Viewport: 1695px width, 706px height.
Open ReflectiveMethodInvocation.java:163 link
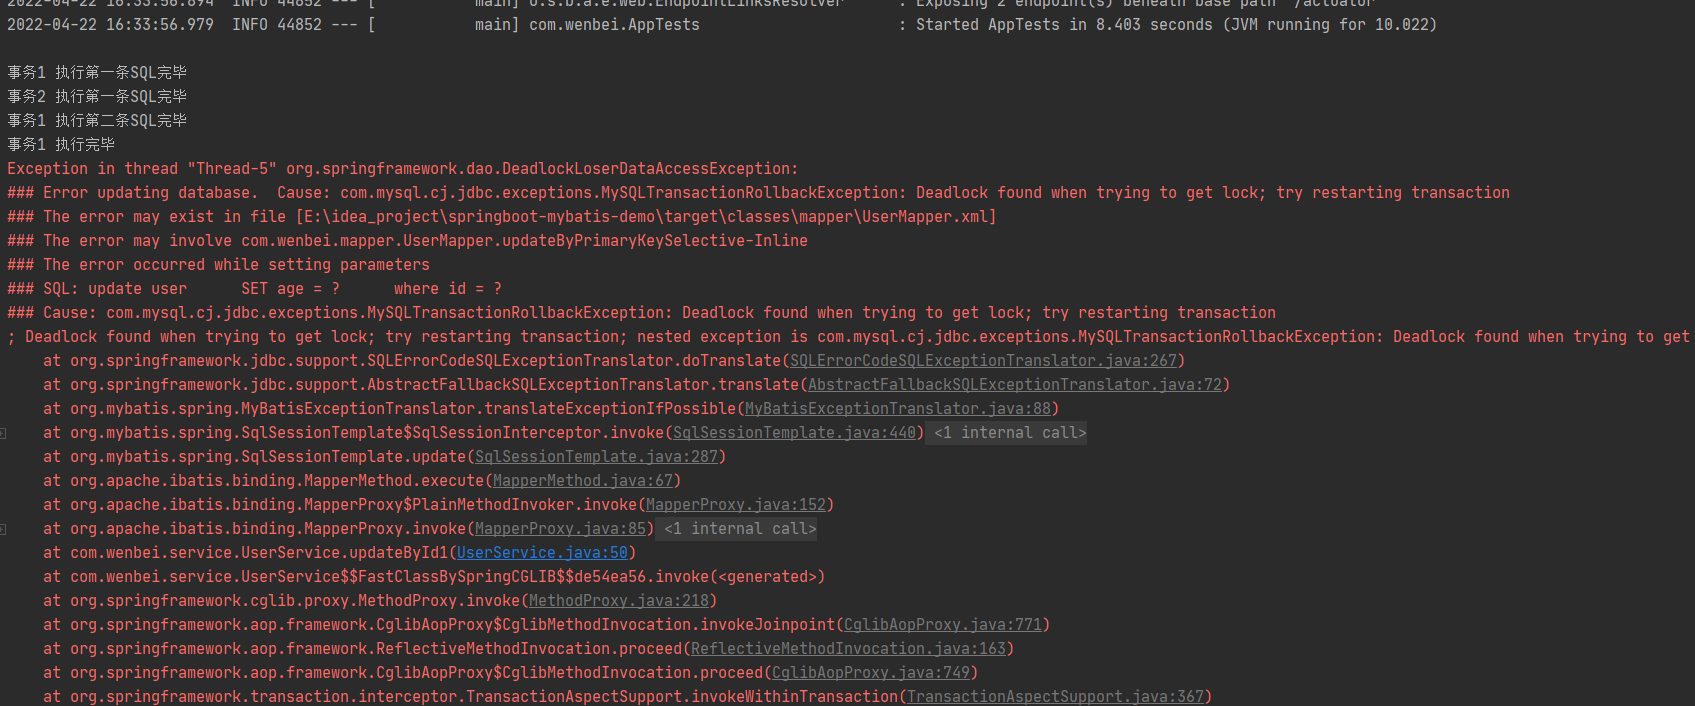click(x=848, y=649)
